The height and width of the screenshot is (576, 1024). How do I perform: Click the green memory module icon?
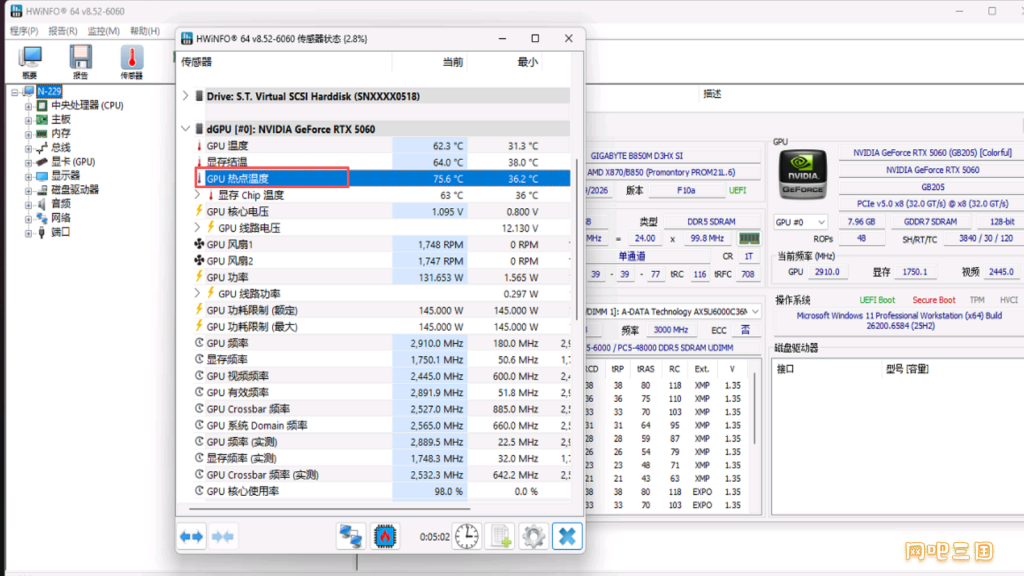(x=749, y=238)
